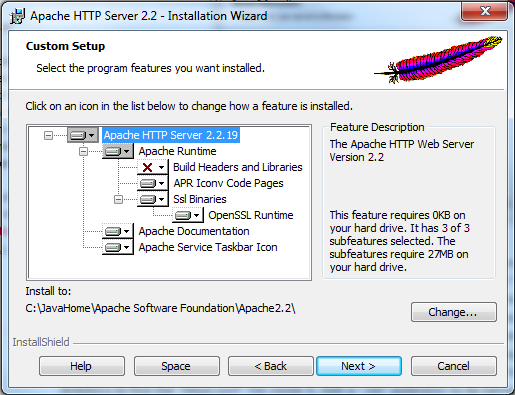Screen dimensions: 515x395
Task: Proceed with the Next > button
Action: click(x=359, y=366)
